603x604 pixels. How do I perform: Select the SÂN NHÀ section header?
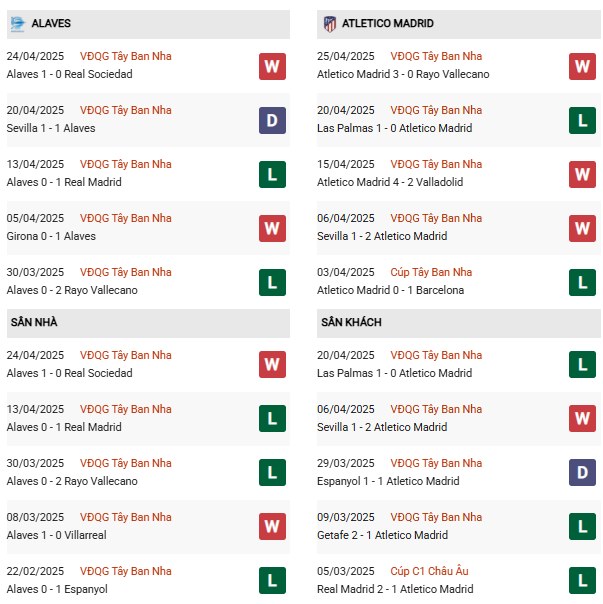point(36,322)
